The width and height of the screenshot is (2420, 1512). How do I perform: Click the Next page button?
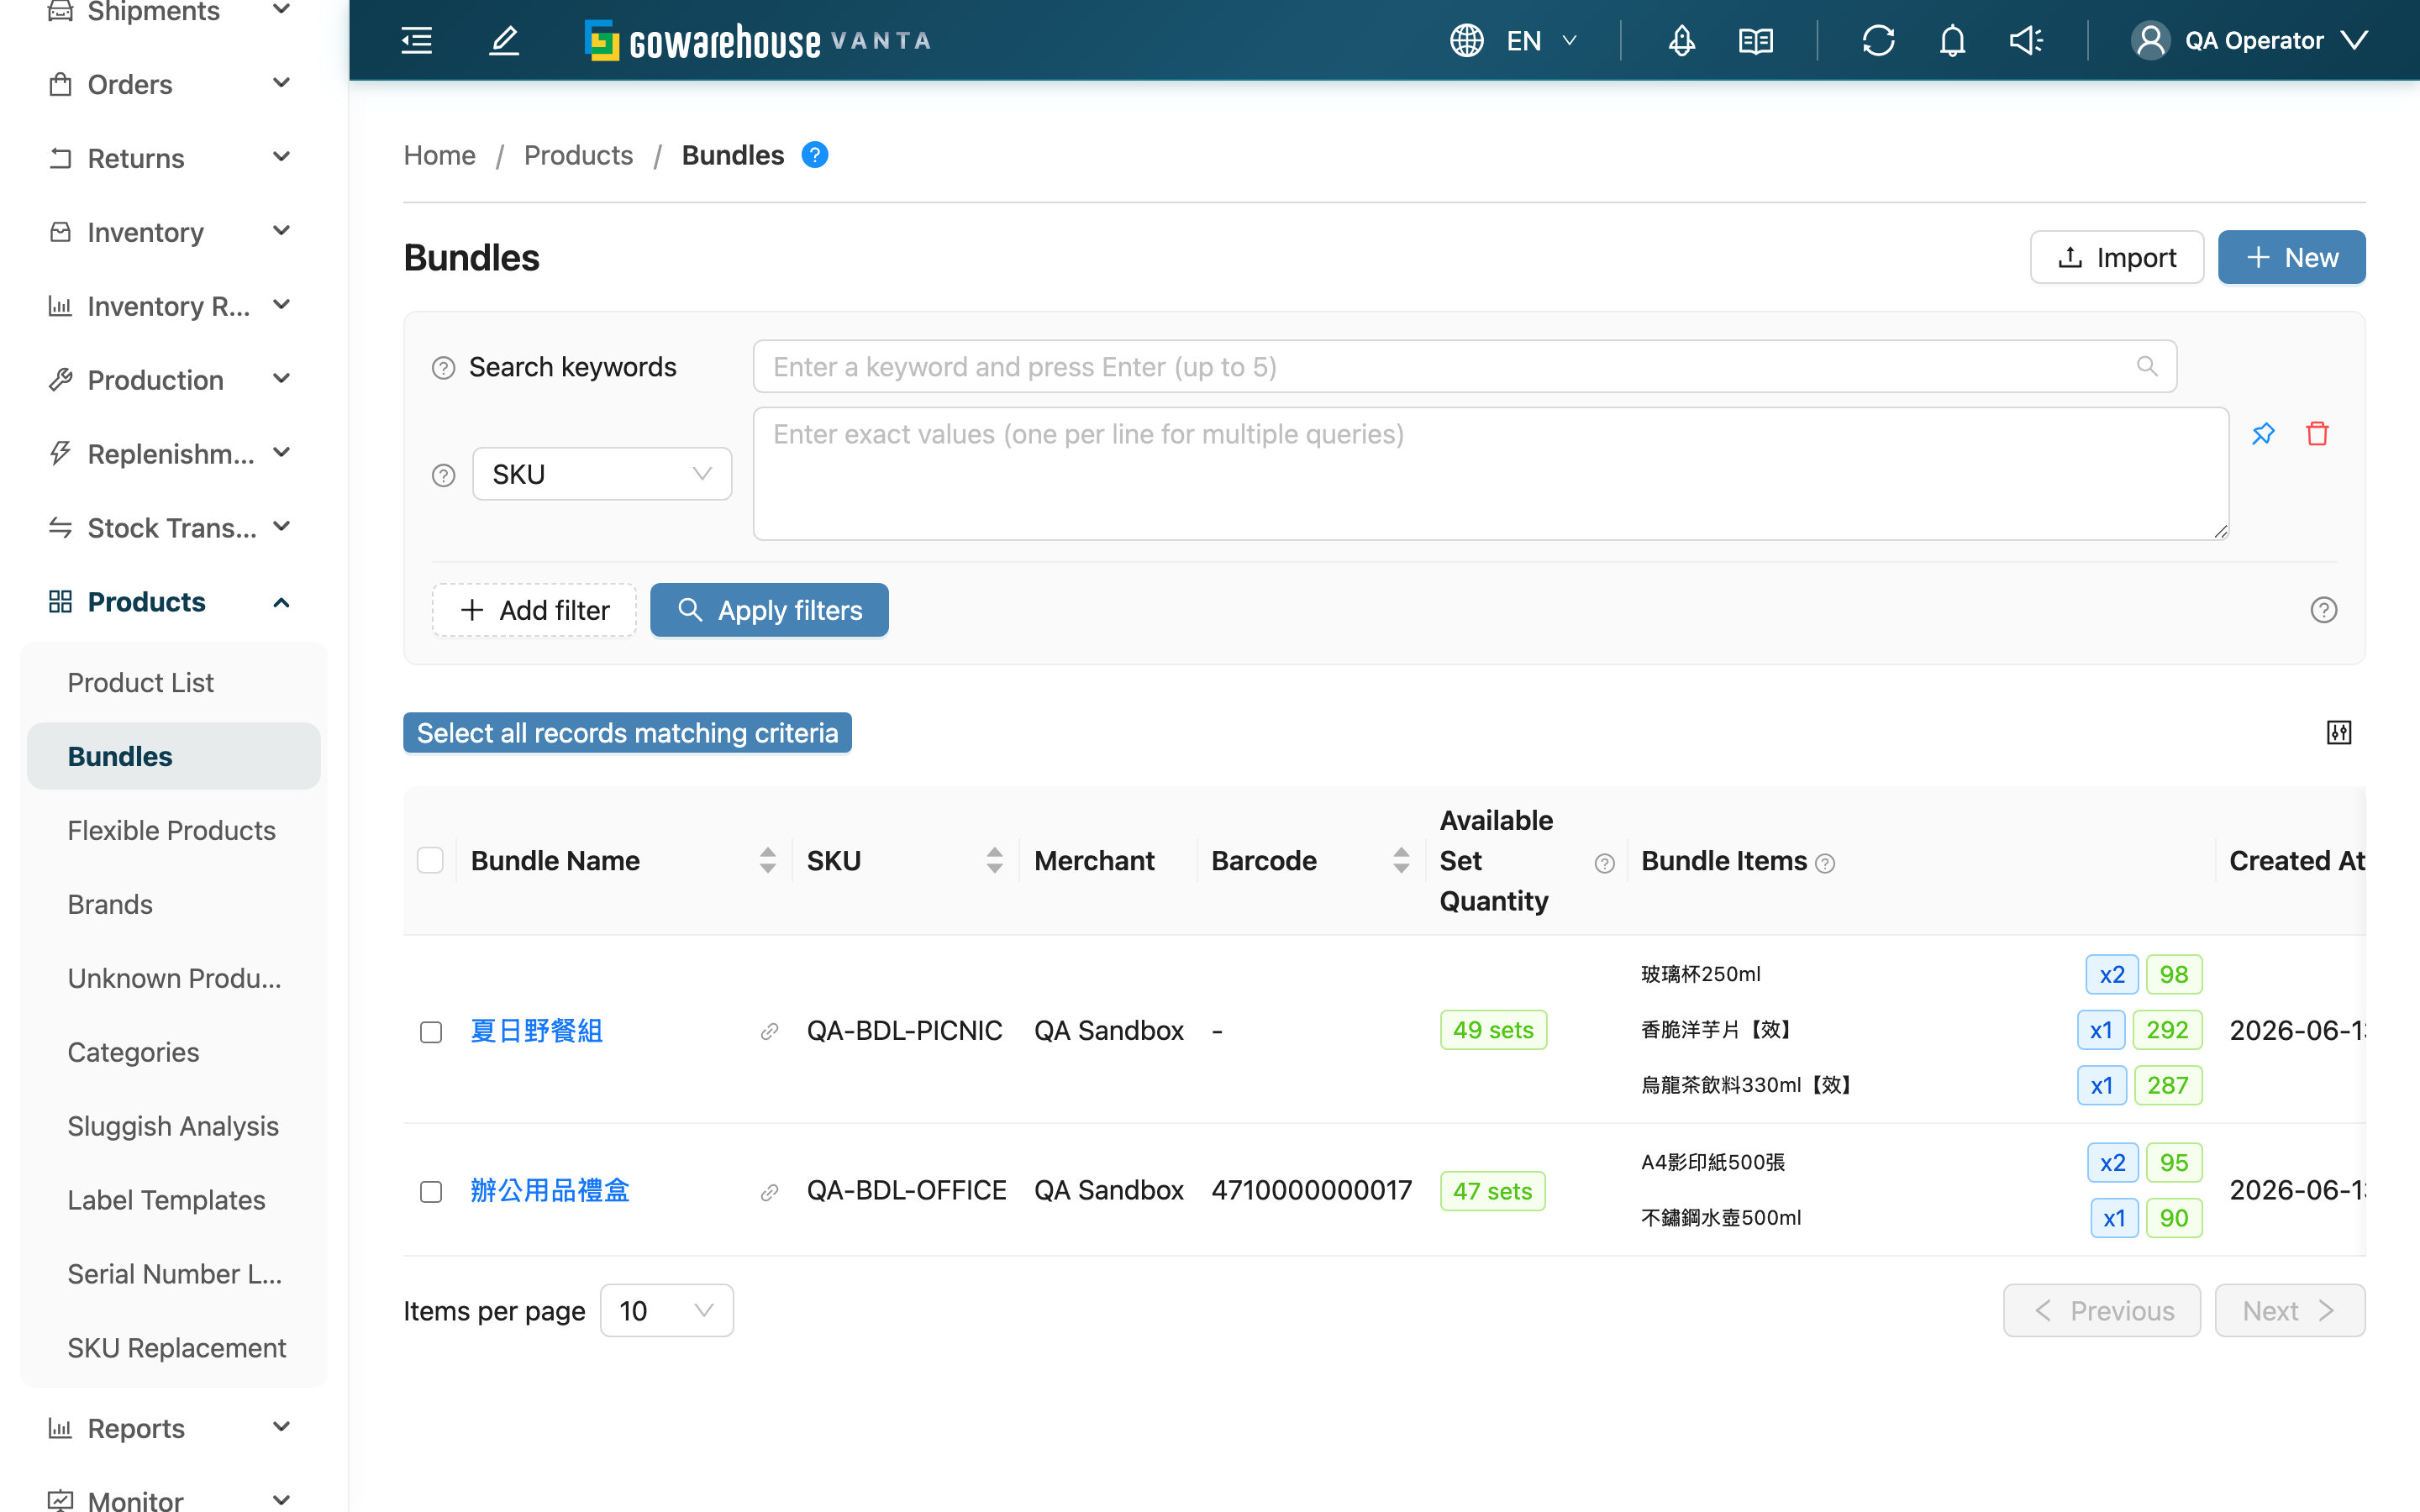pos(2290,1310)
